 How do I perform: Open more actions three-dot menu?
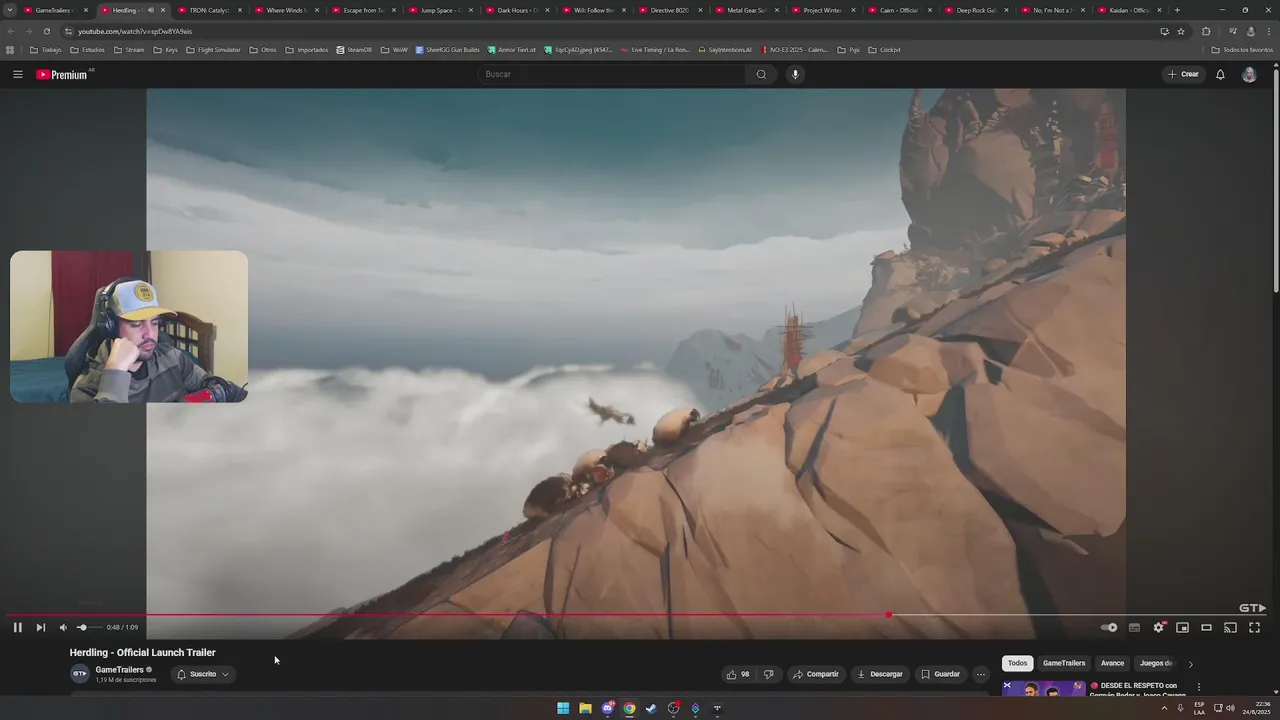click(980, 674)
